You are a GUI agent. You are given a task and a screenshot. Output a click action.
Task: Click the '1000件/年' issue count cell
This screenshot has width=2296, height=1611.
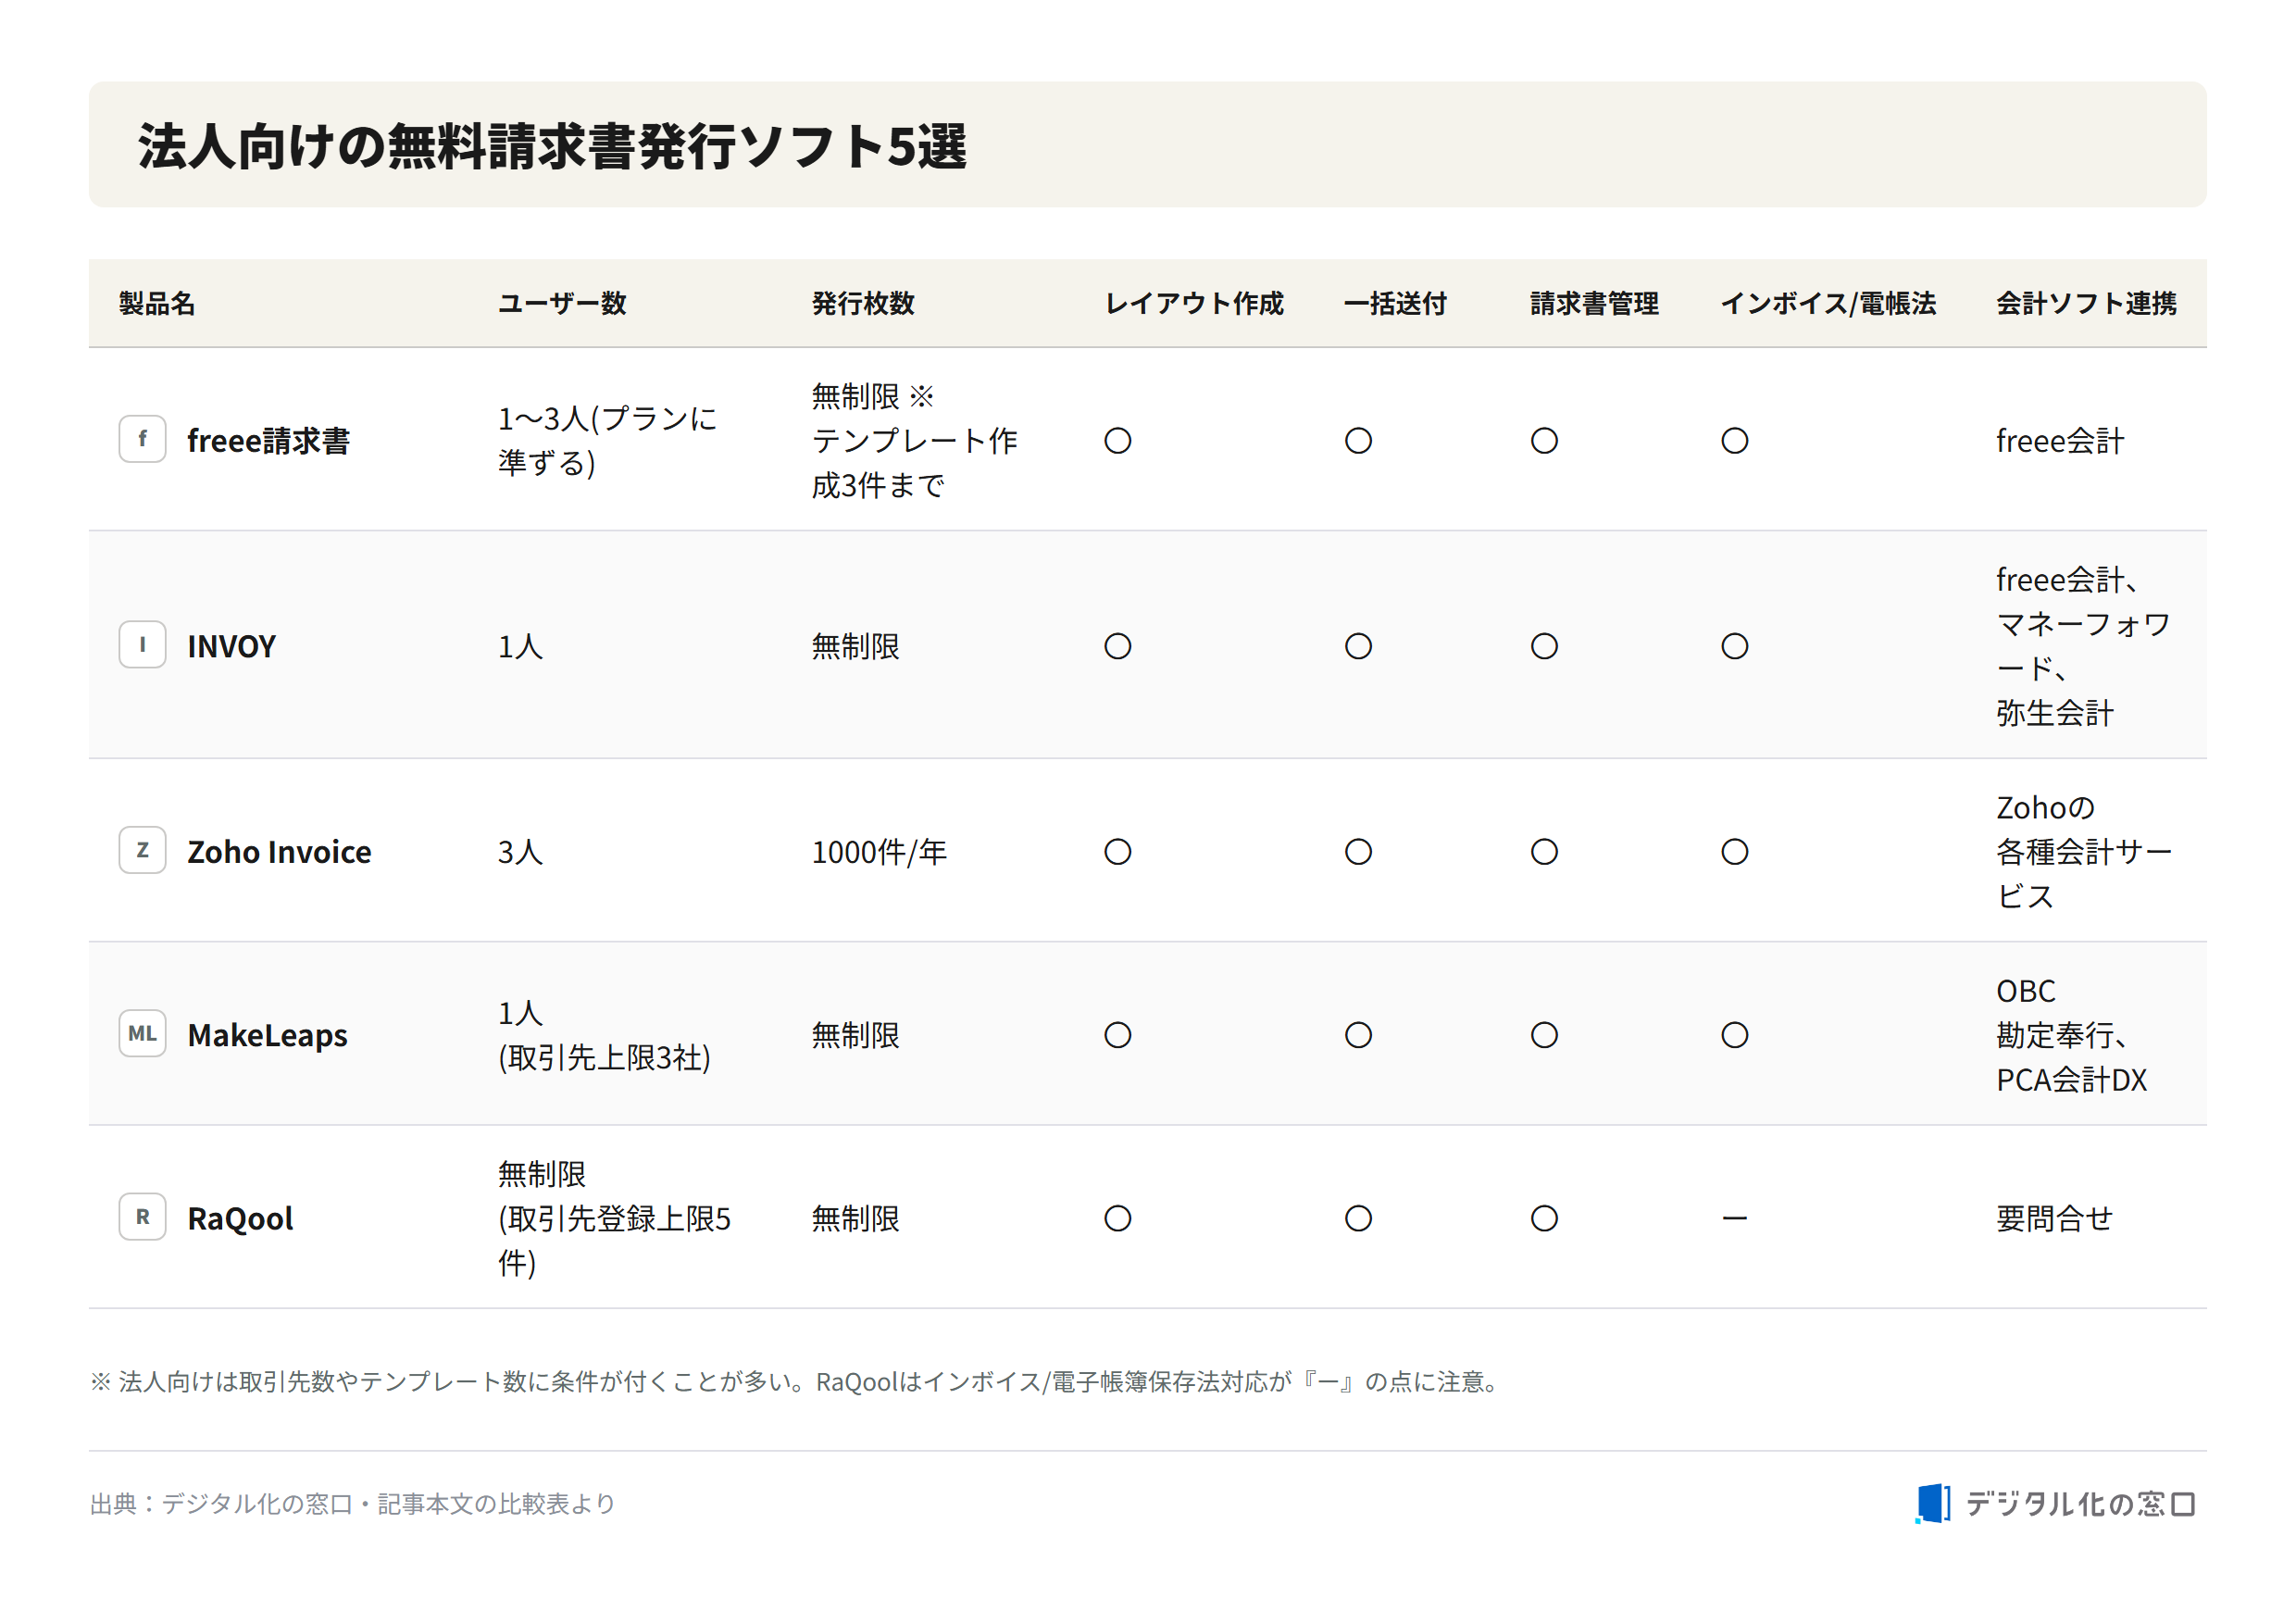click(879, 852)
